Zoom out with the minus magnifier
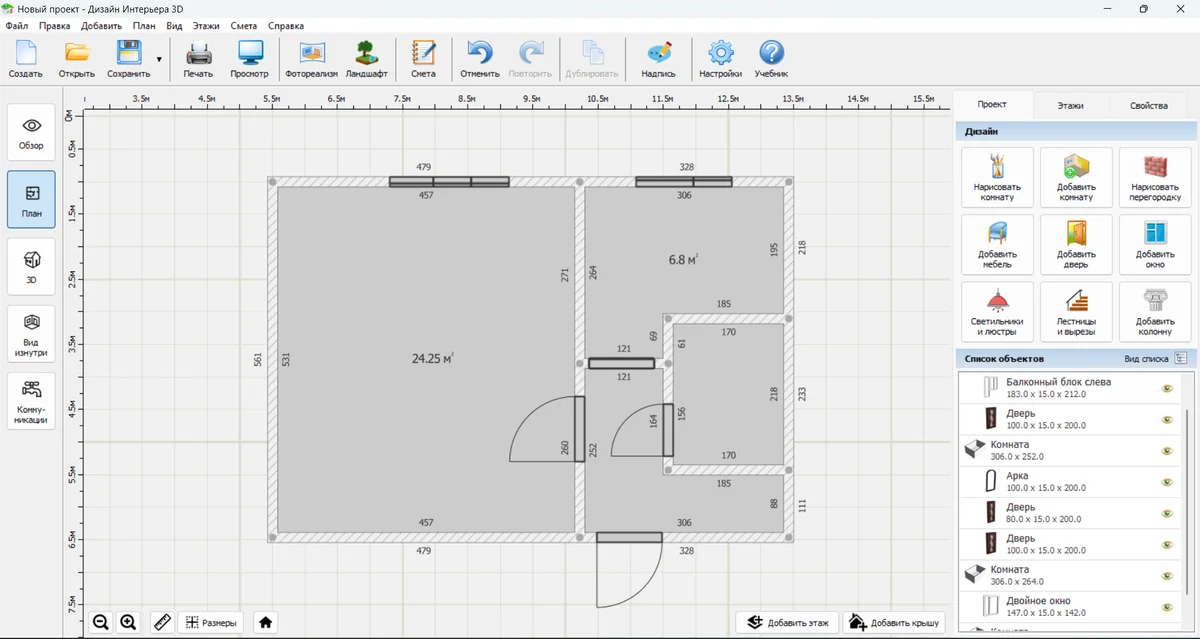1200x639 pixels. pos(101,622)
